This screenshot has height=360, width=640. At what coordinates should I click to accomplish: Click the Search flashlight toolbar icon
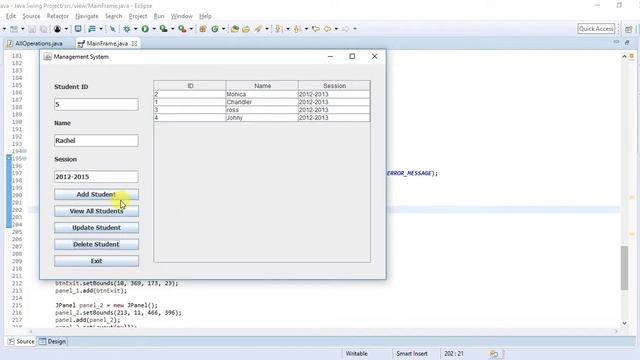[258, 29]
